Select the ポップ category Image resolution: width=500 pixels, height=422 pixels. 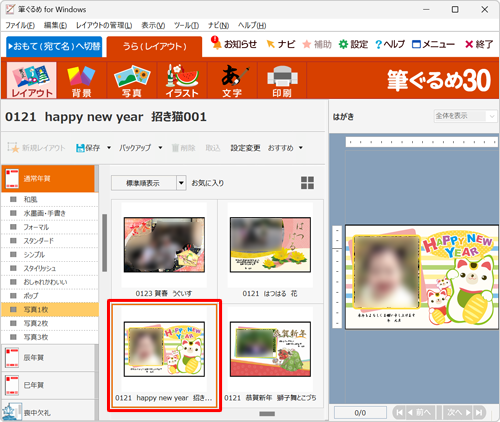click(x=50, y=296)
